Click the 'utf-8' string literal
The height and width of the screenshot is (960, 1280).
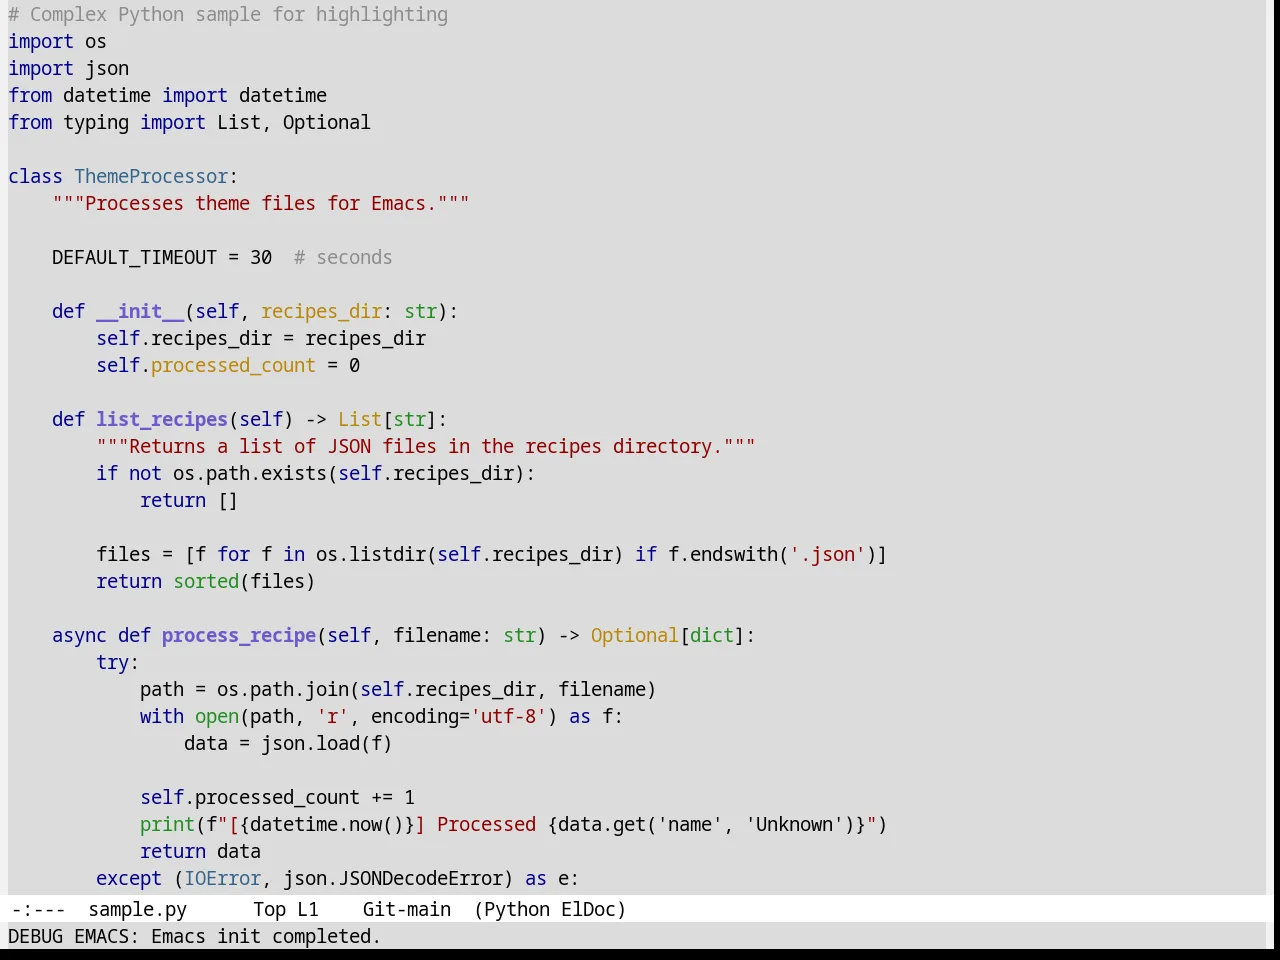[508, 716]
